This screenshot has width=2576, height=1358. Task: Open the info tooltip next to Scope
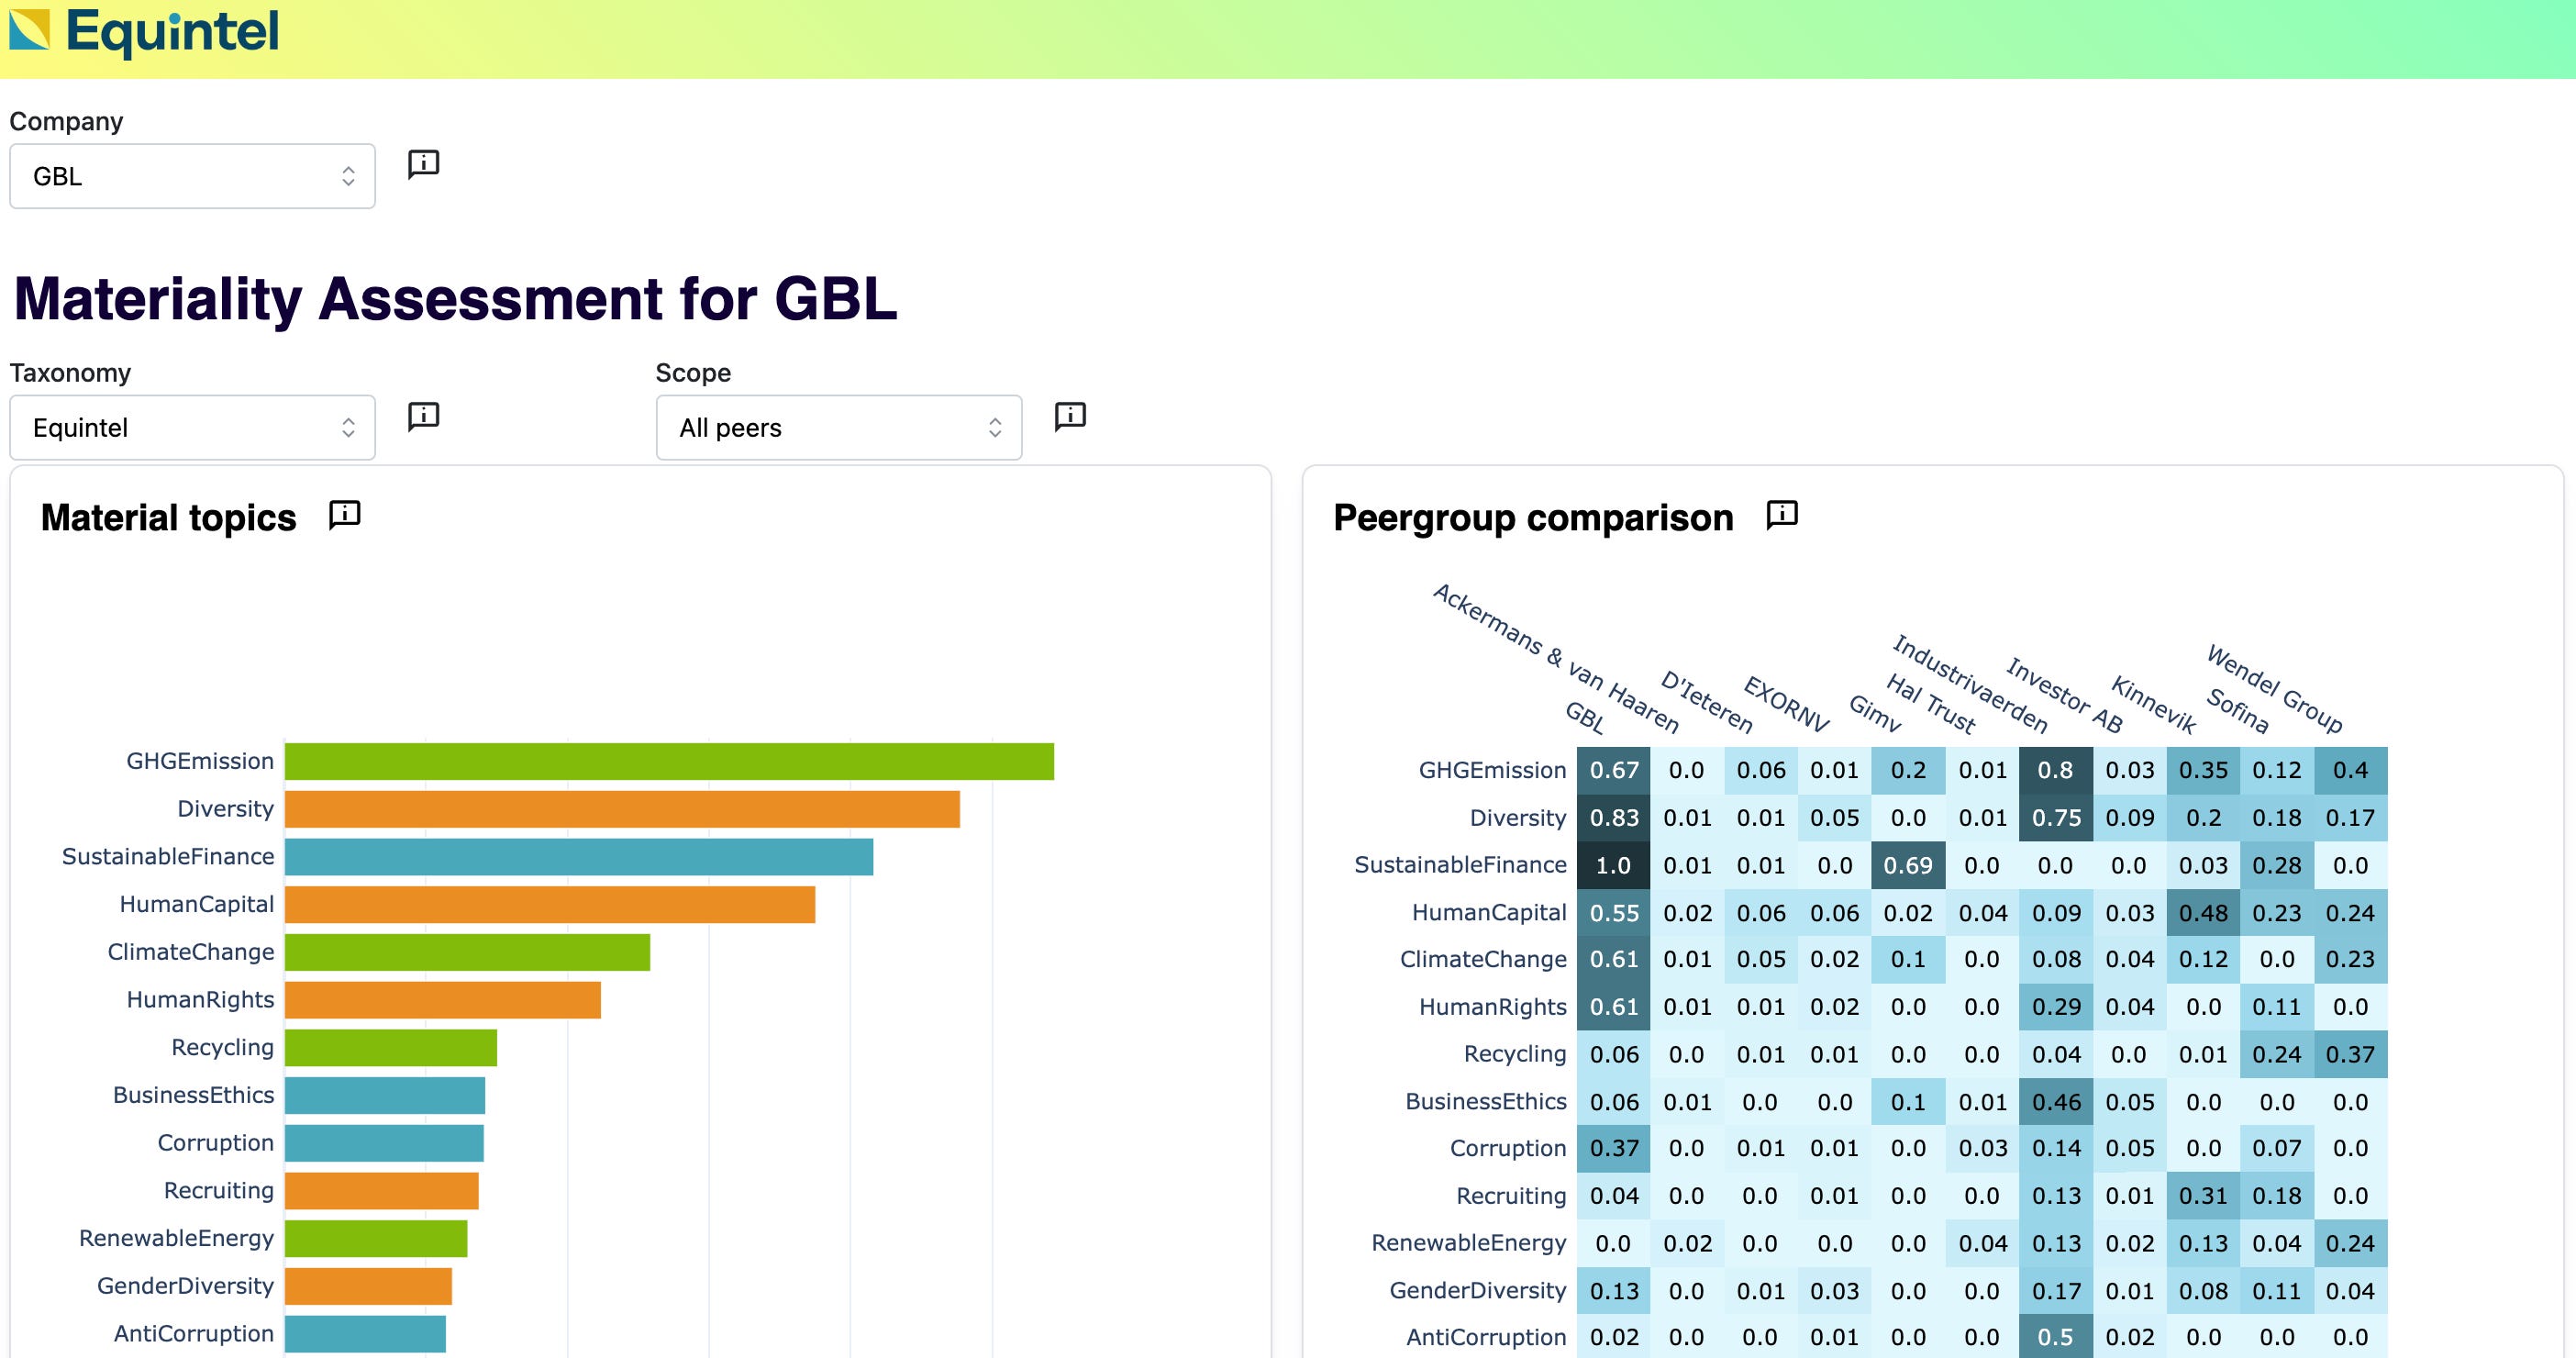(x=1070, y=416)
